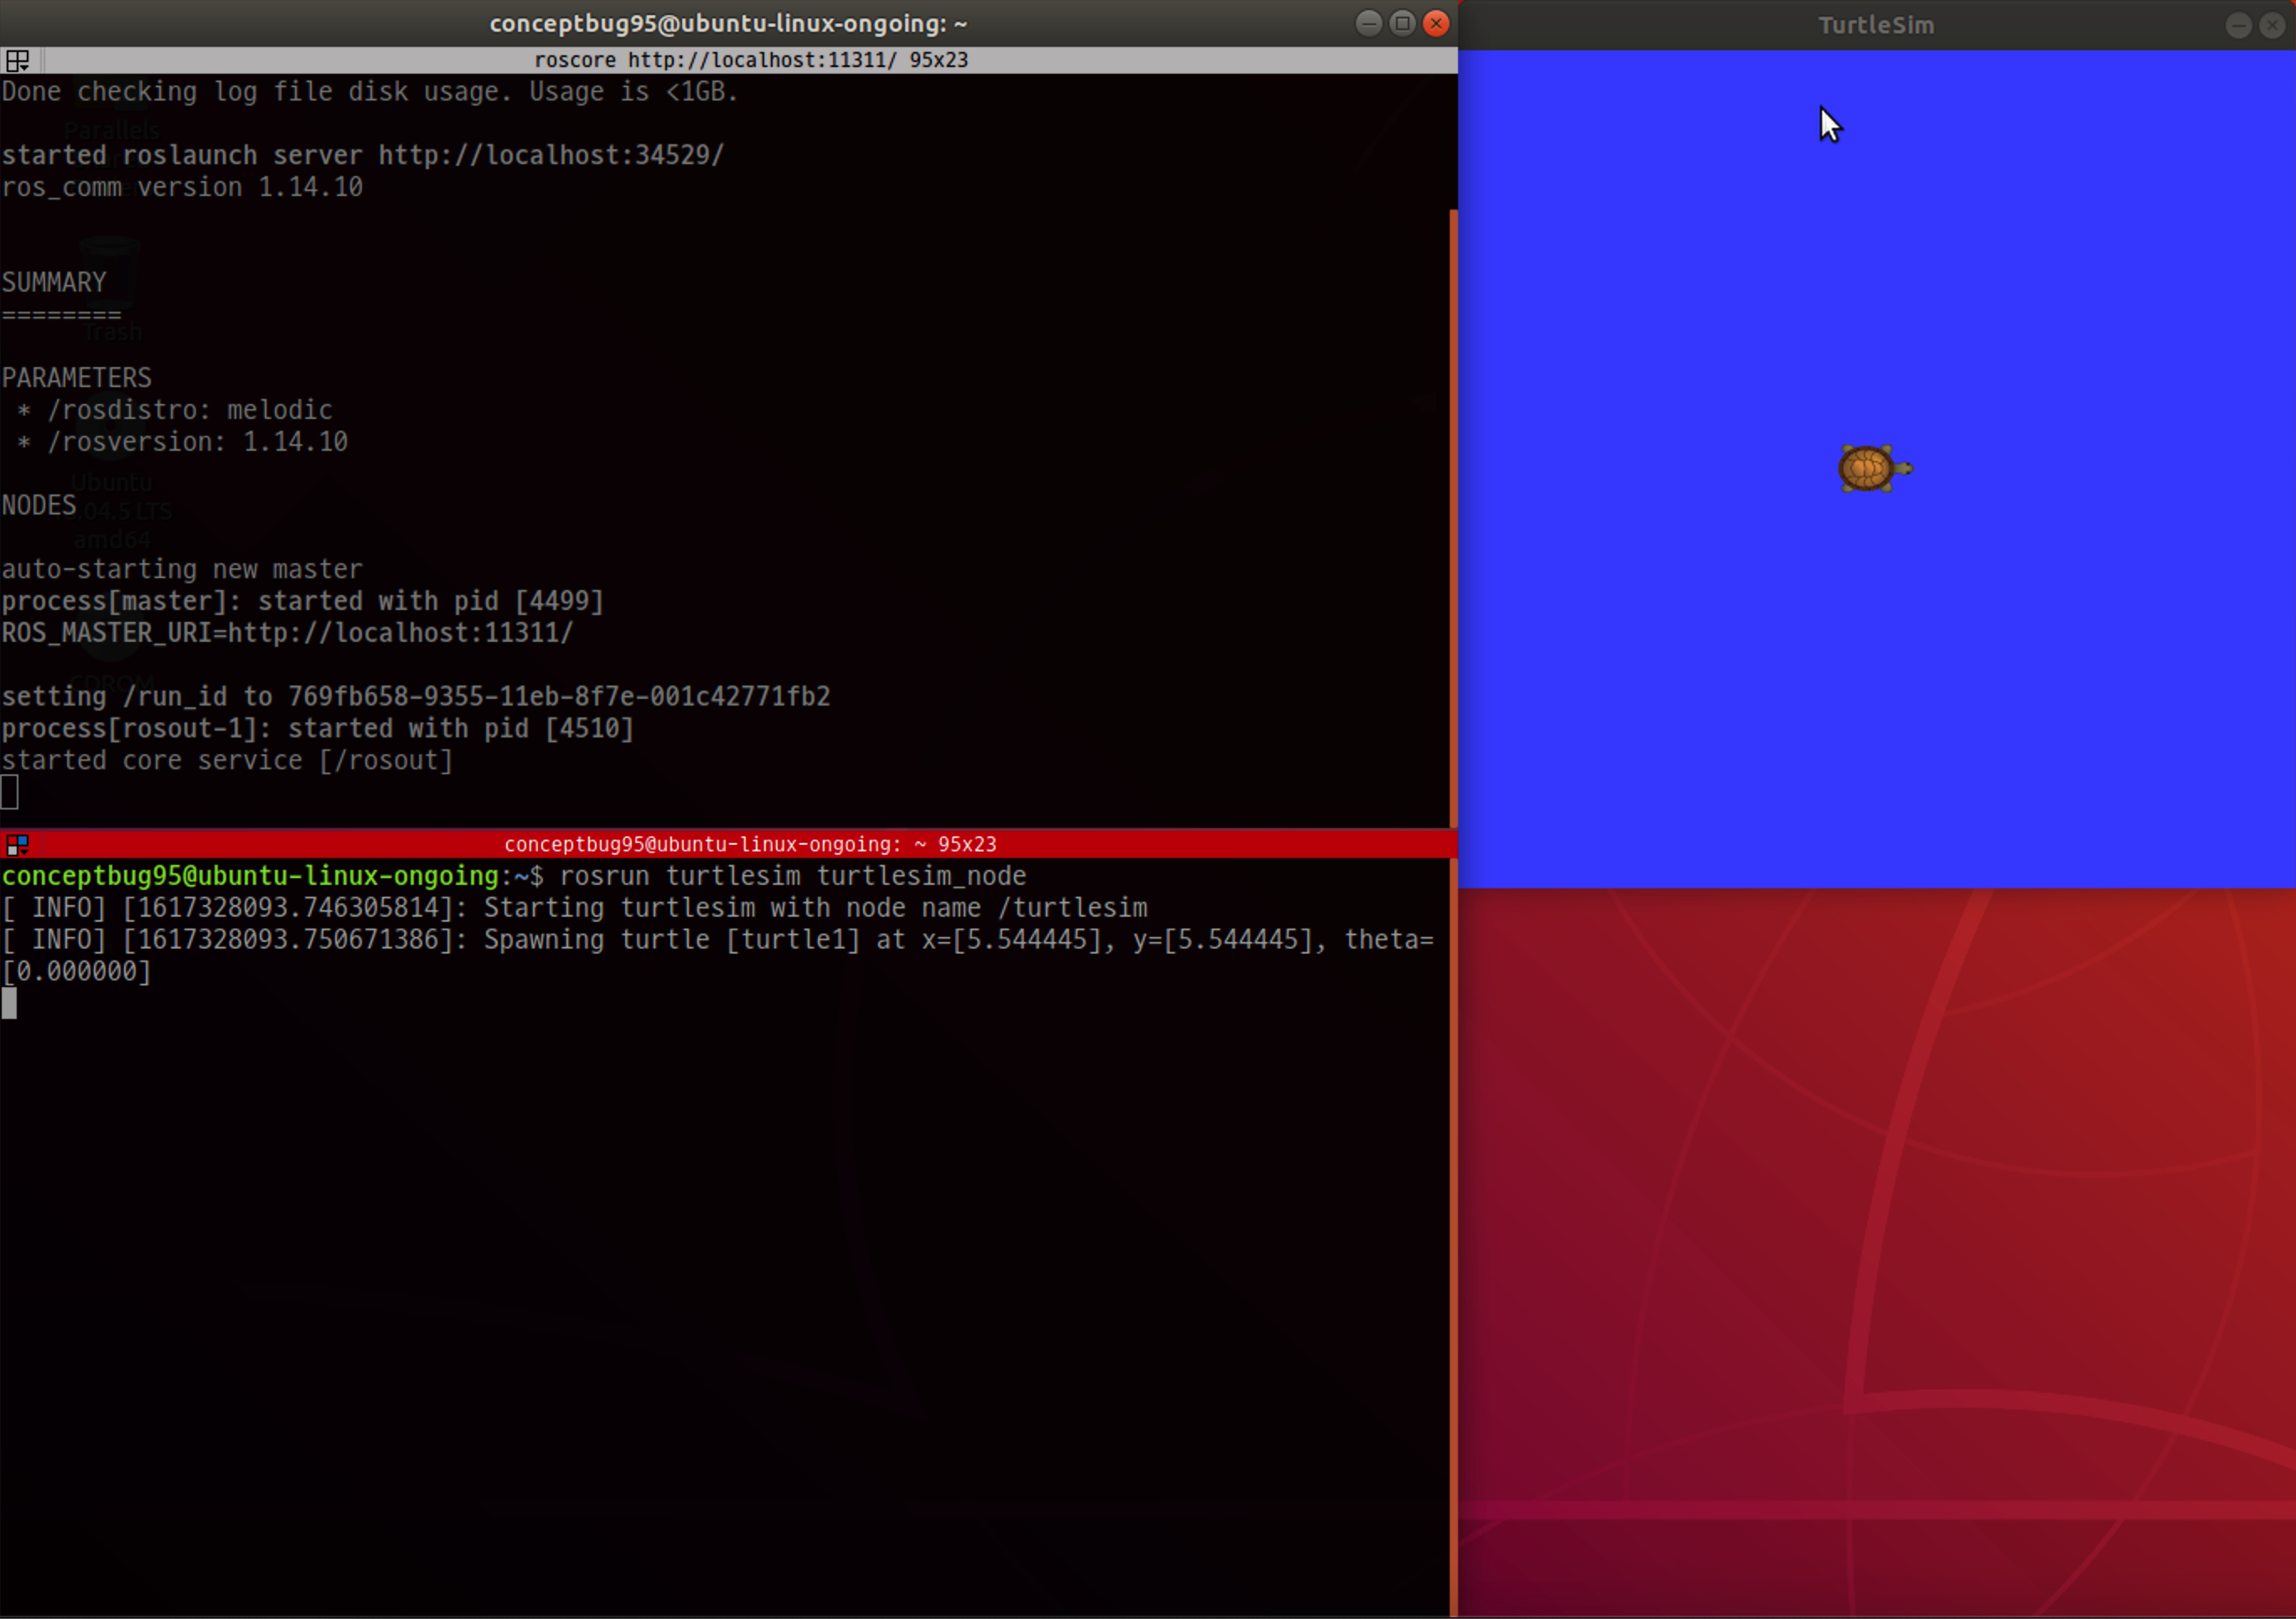2296x1619 pixels.
Task: Open grouping icon on red pane titlebar
Action: pos(17,845)
